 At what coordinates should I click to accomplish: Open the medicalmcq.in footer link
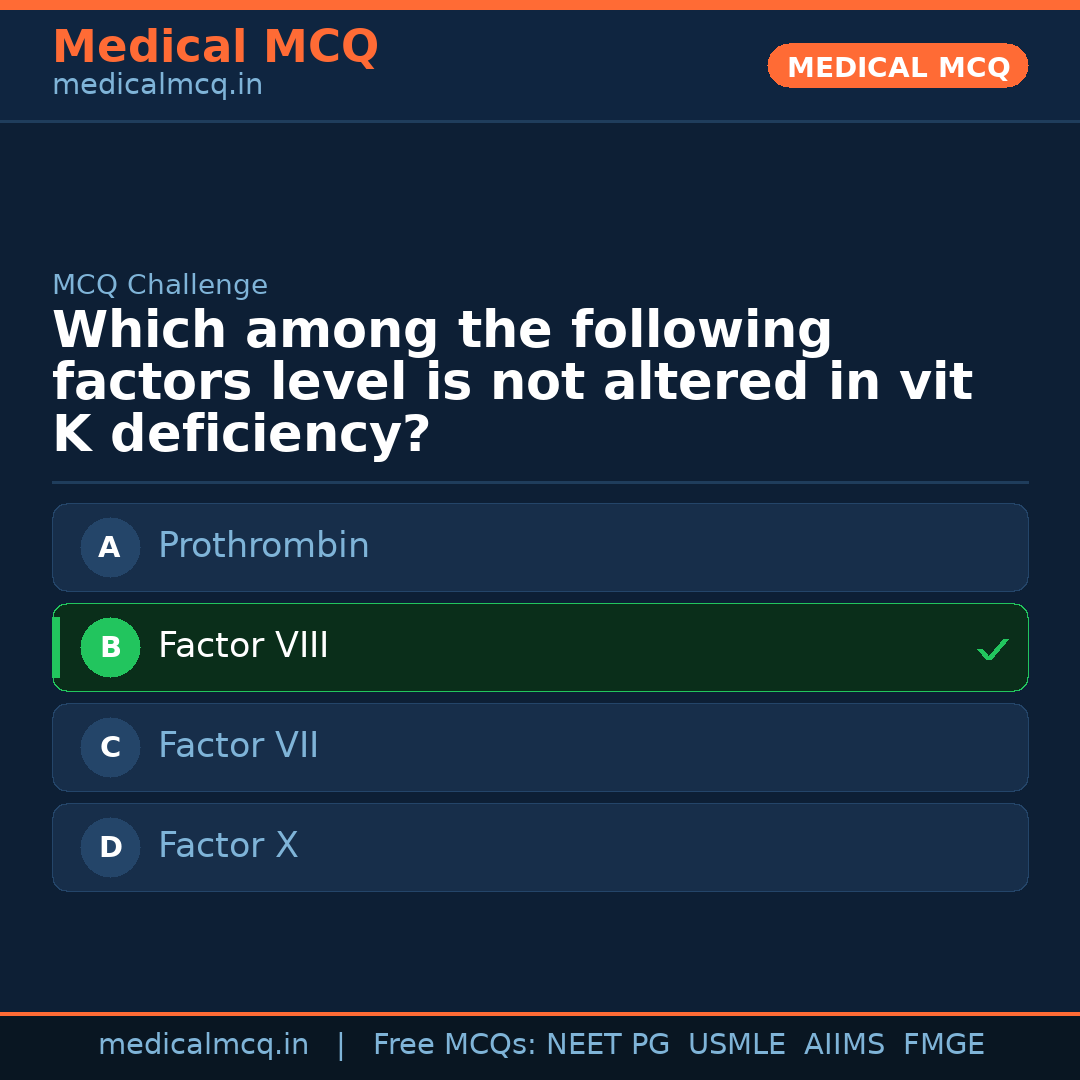click(204, 1043)
